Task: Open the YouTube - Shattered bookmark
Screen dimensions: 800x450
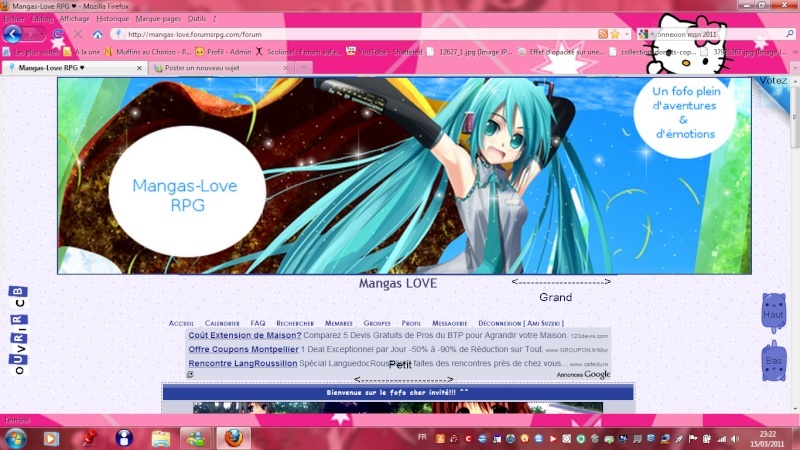Action: [384, 52]
